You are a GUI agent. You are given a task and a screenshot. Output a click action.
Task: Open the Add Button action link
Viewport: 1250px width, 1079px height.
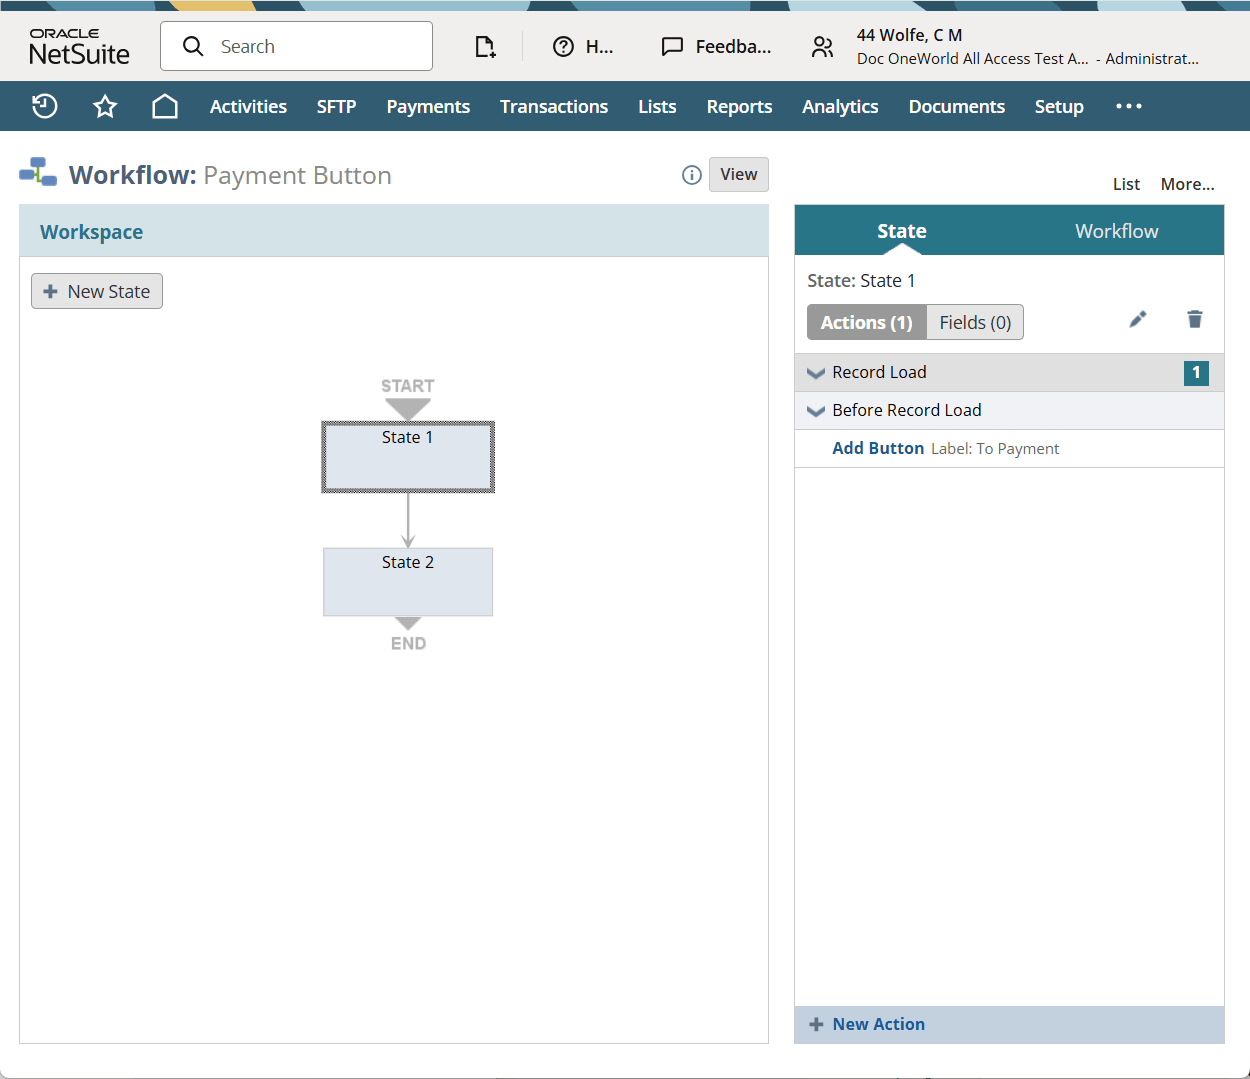point(878,448)
